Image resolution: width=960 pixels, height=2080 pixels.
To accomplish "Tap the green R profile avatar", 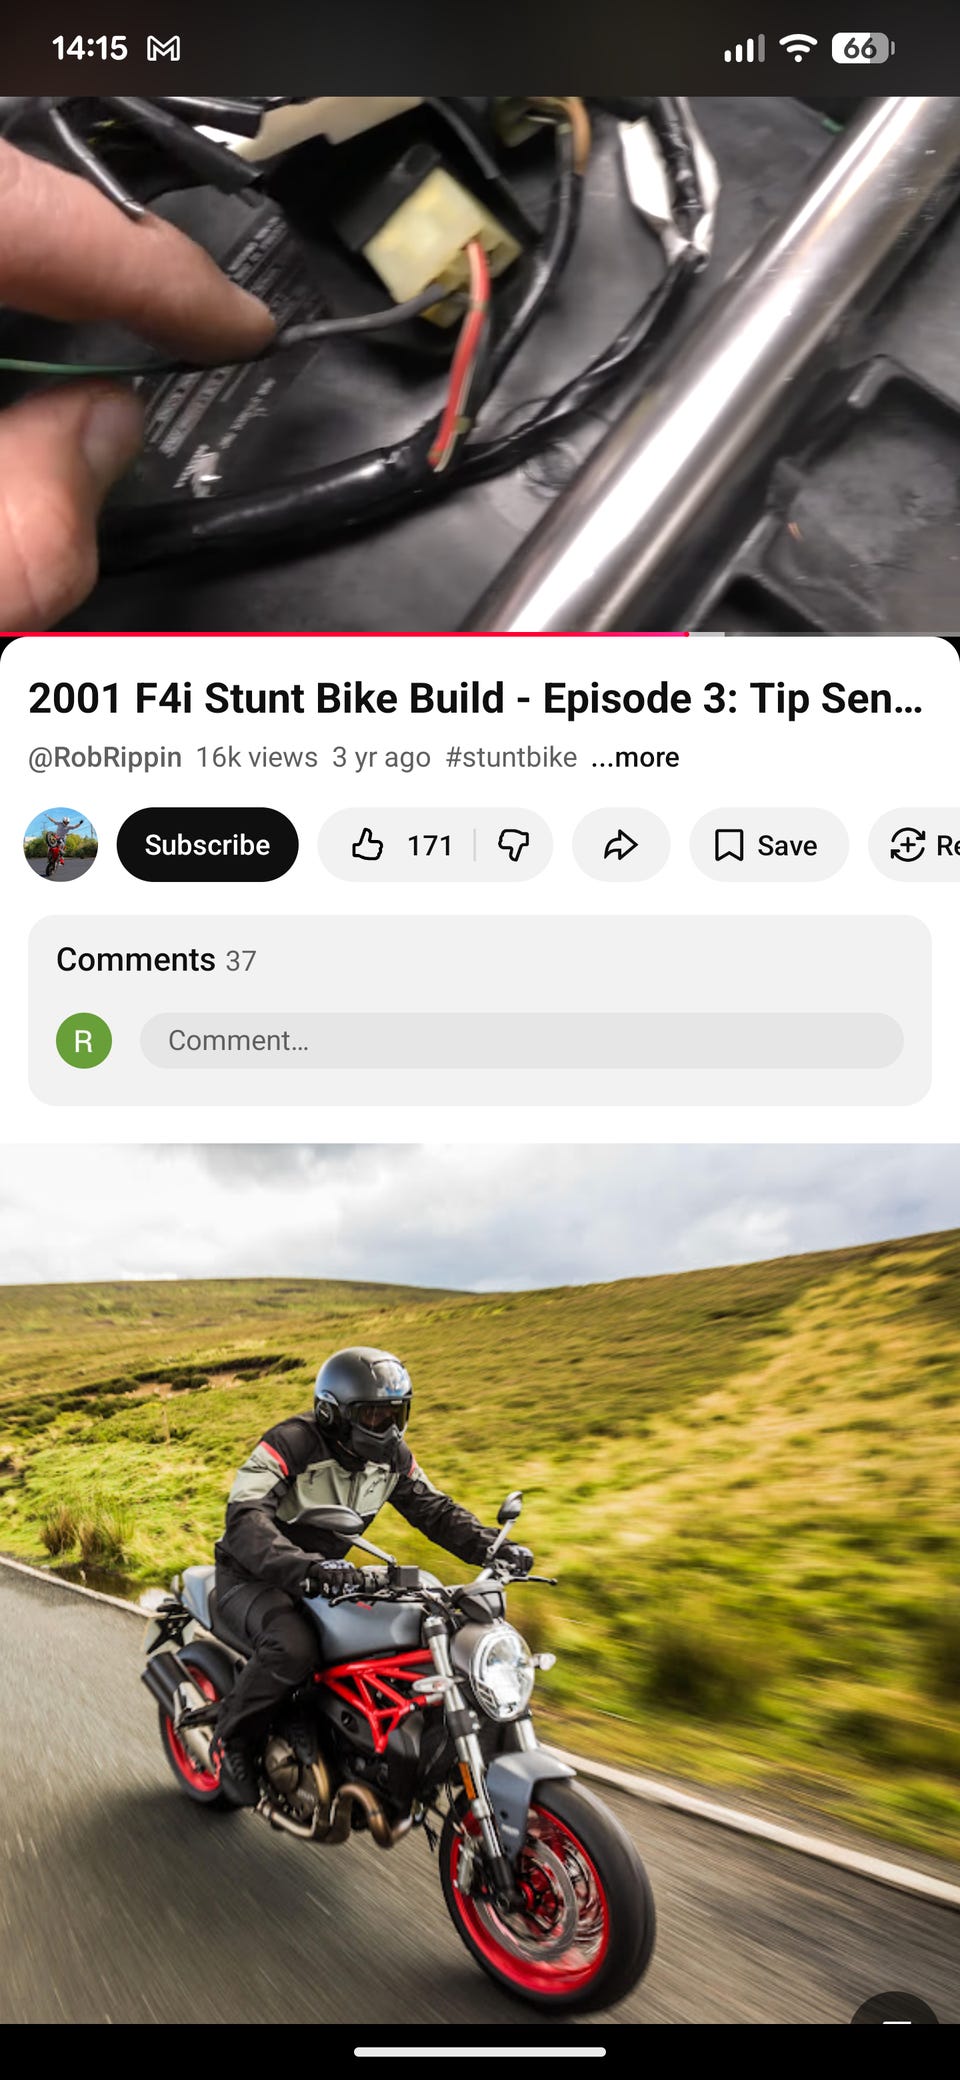I will coord(84,1041).
